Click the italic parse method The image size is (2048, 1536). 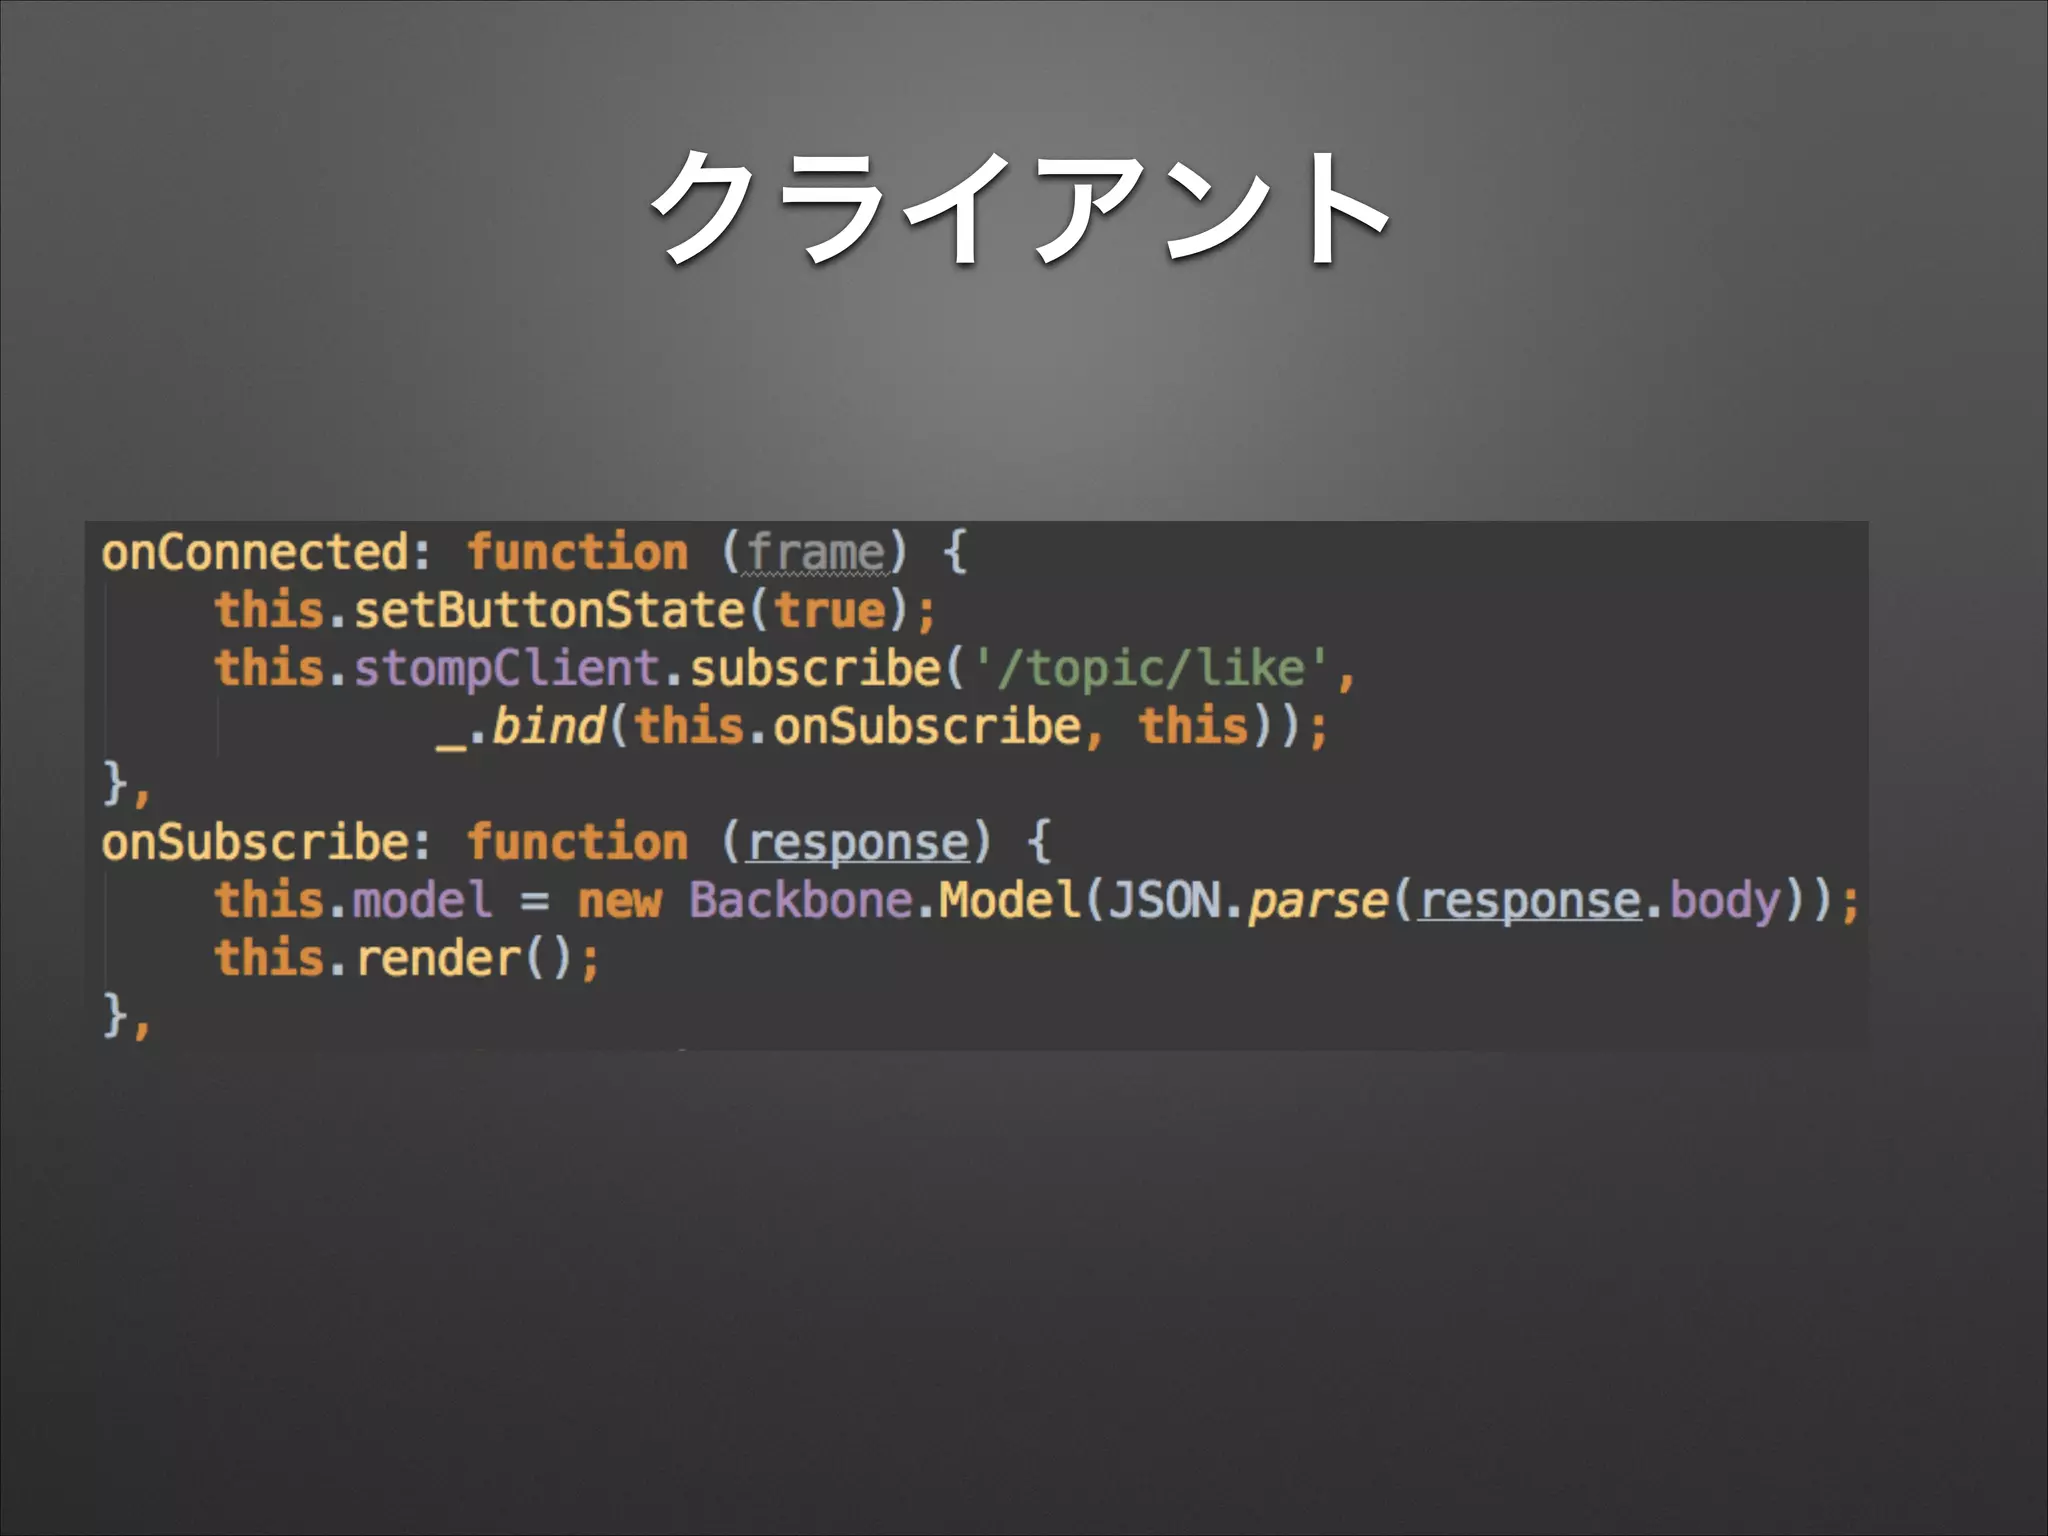[x=1318, y=900]
